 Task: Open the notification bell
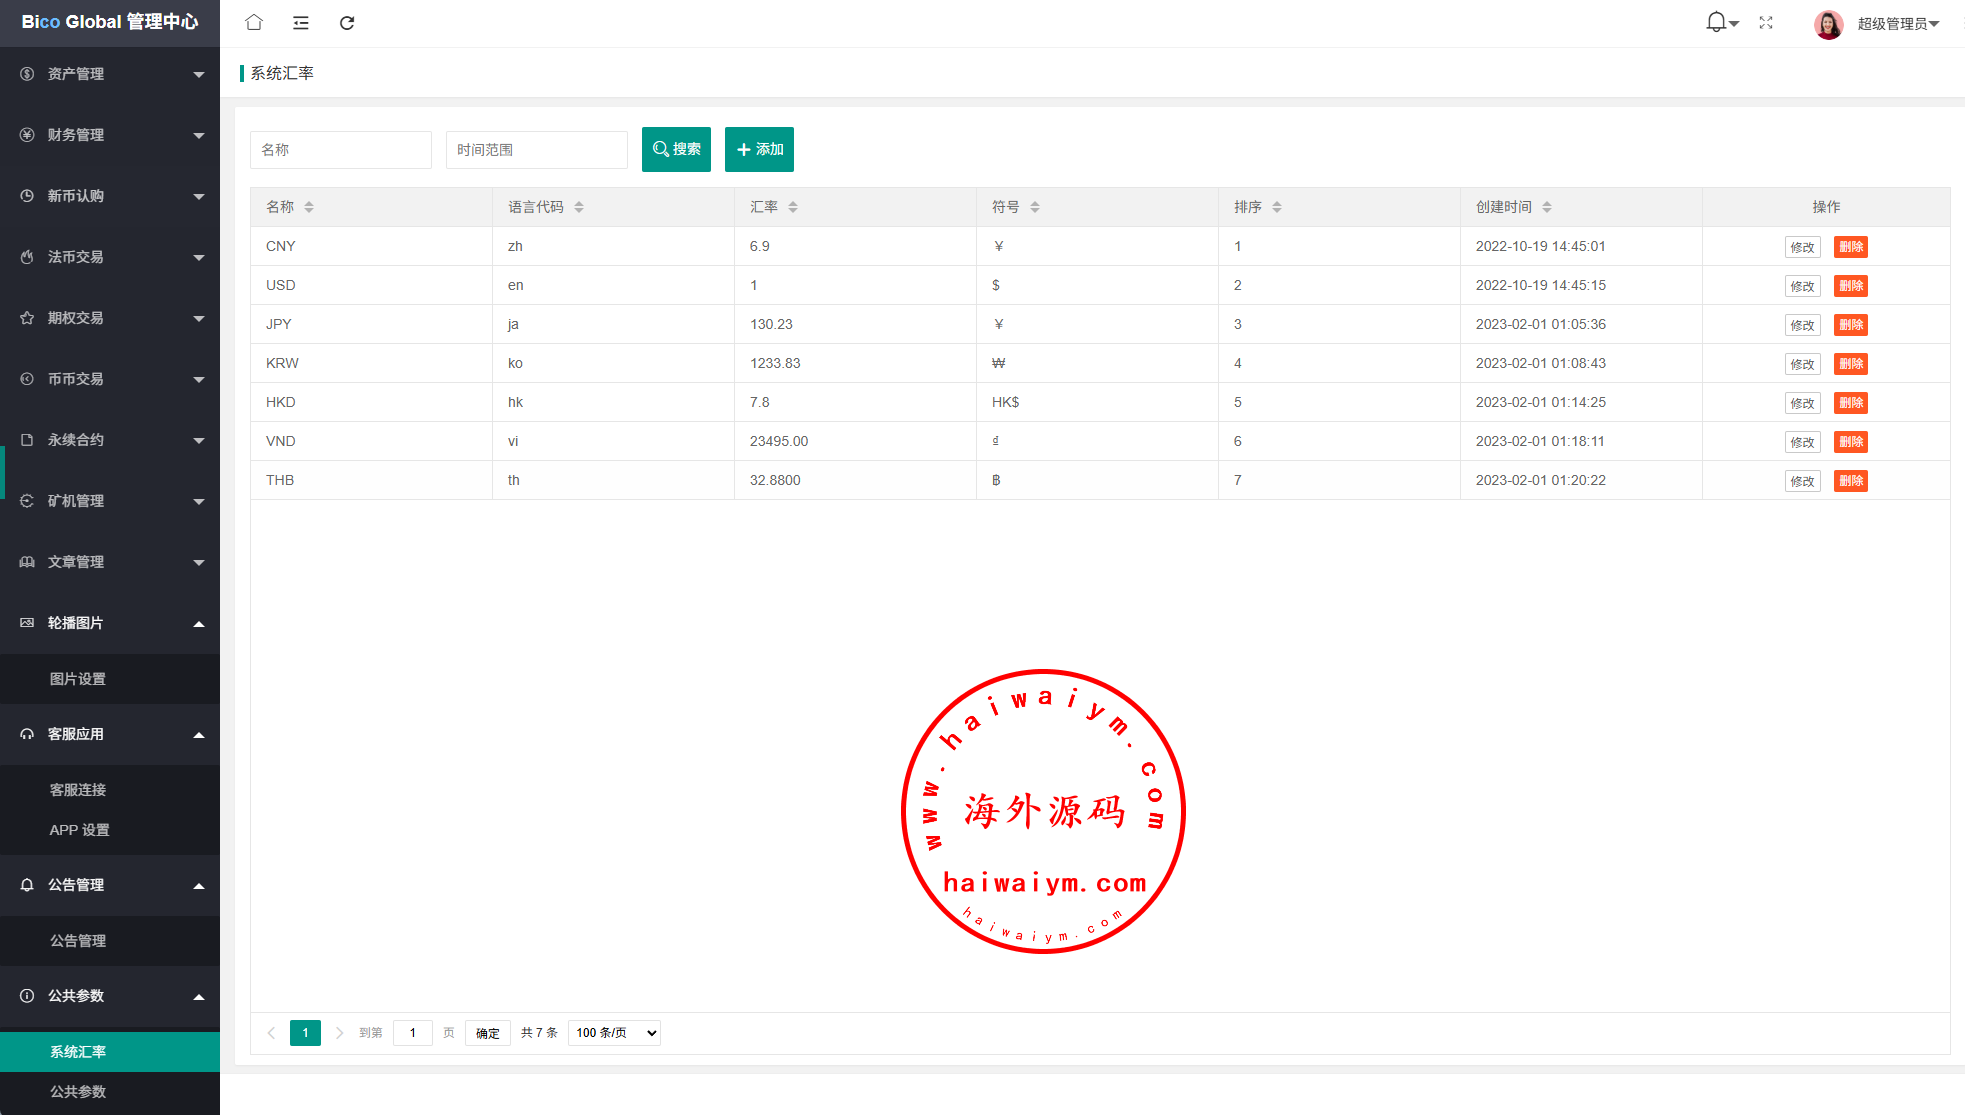pyautogui.click(x=1716, y=22)
